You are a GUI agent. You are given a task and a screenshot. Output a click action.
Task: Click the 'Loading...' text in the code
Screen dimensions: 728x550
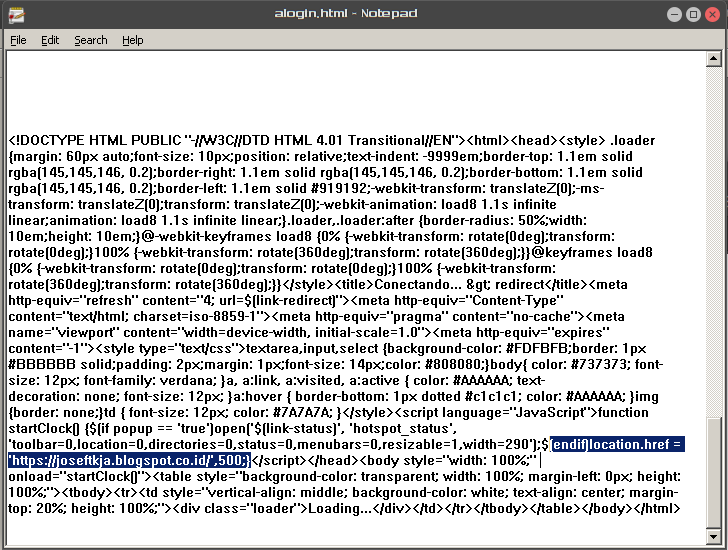tap(340, 509)
